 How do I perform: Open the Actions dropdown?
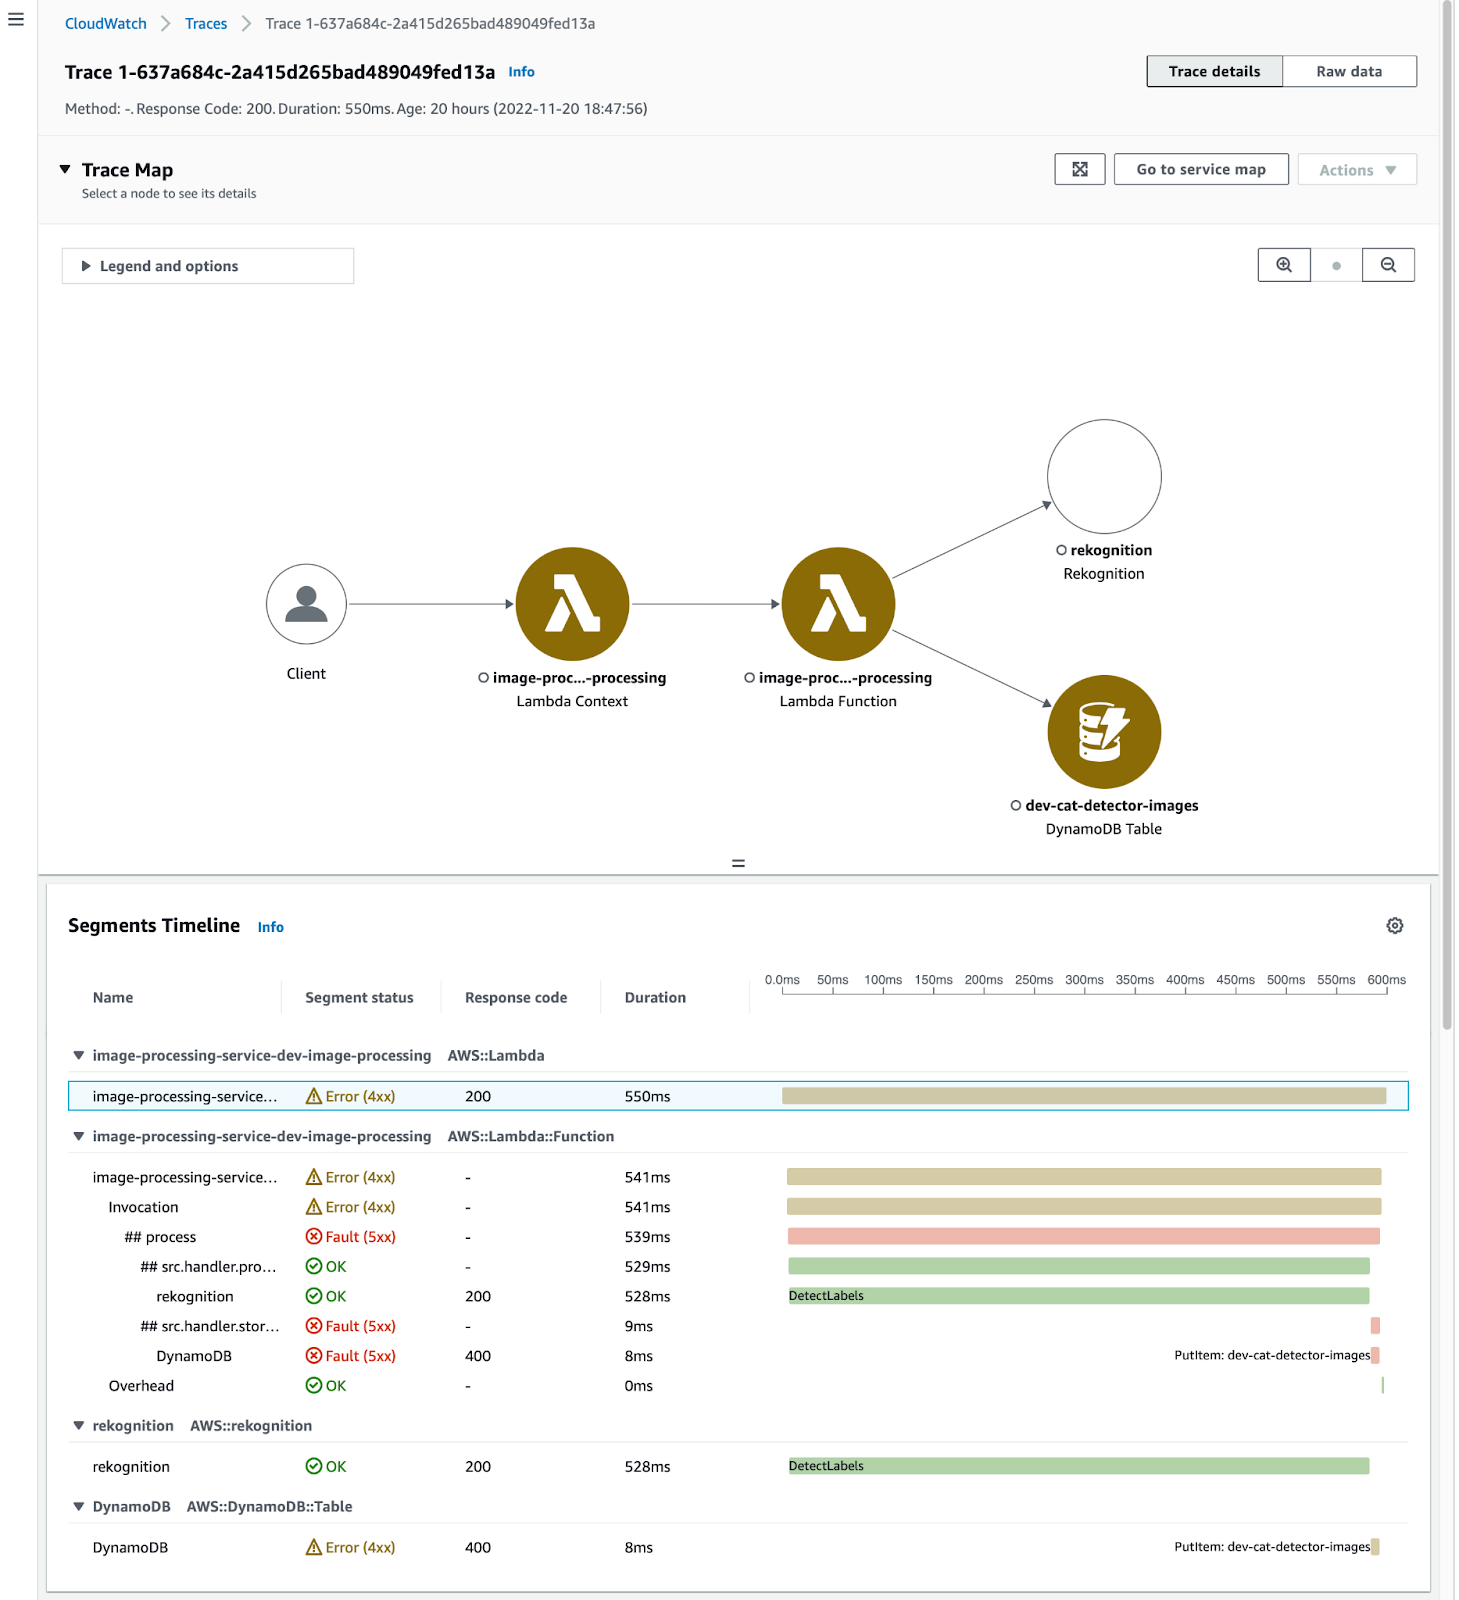click(x=1357, y=170)
